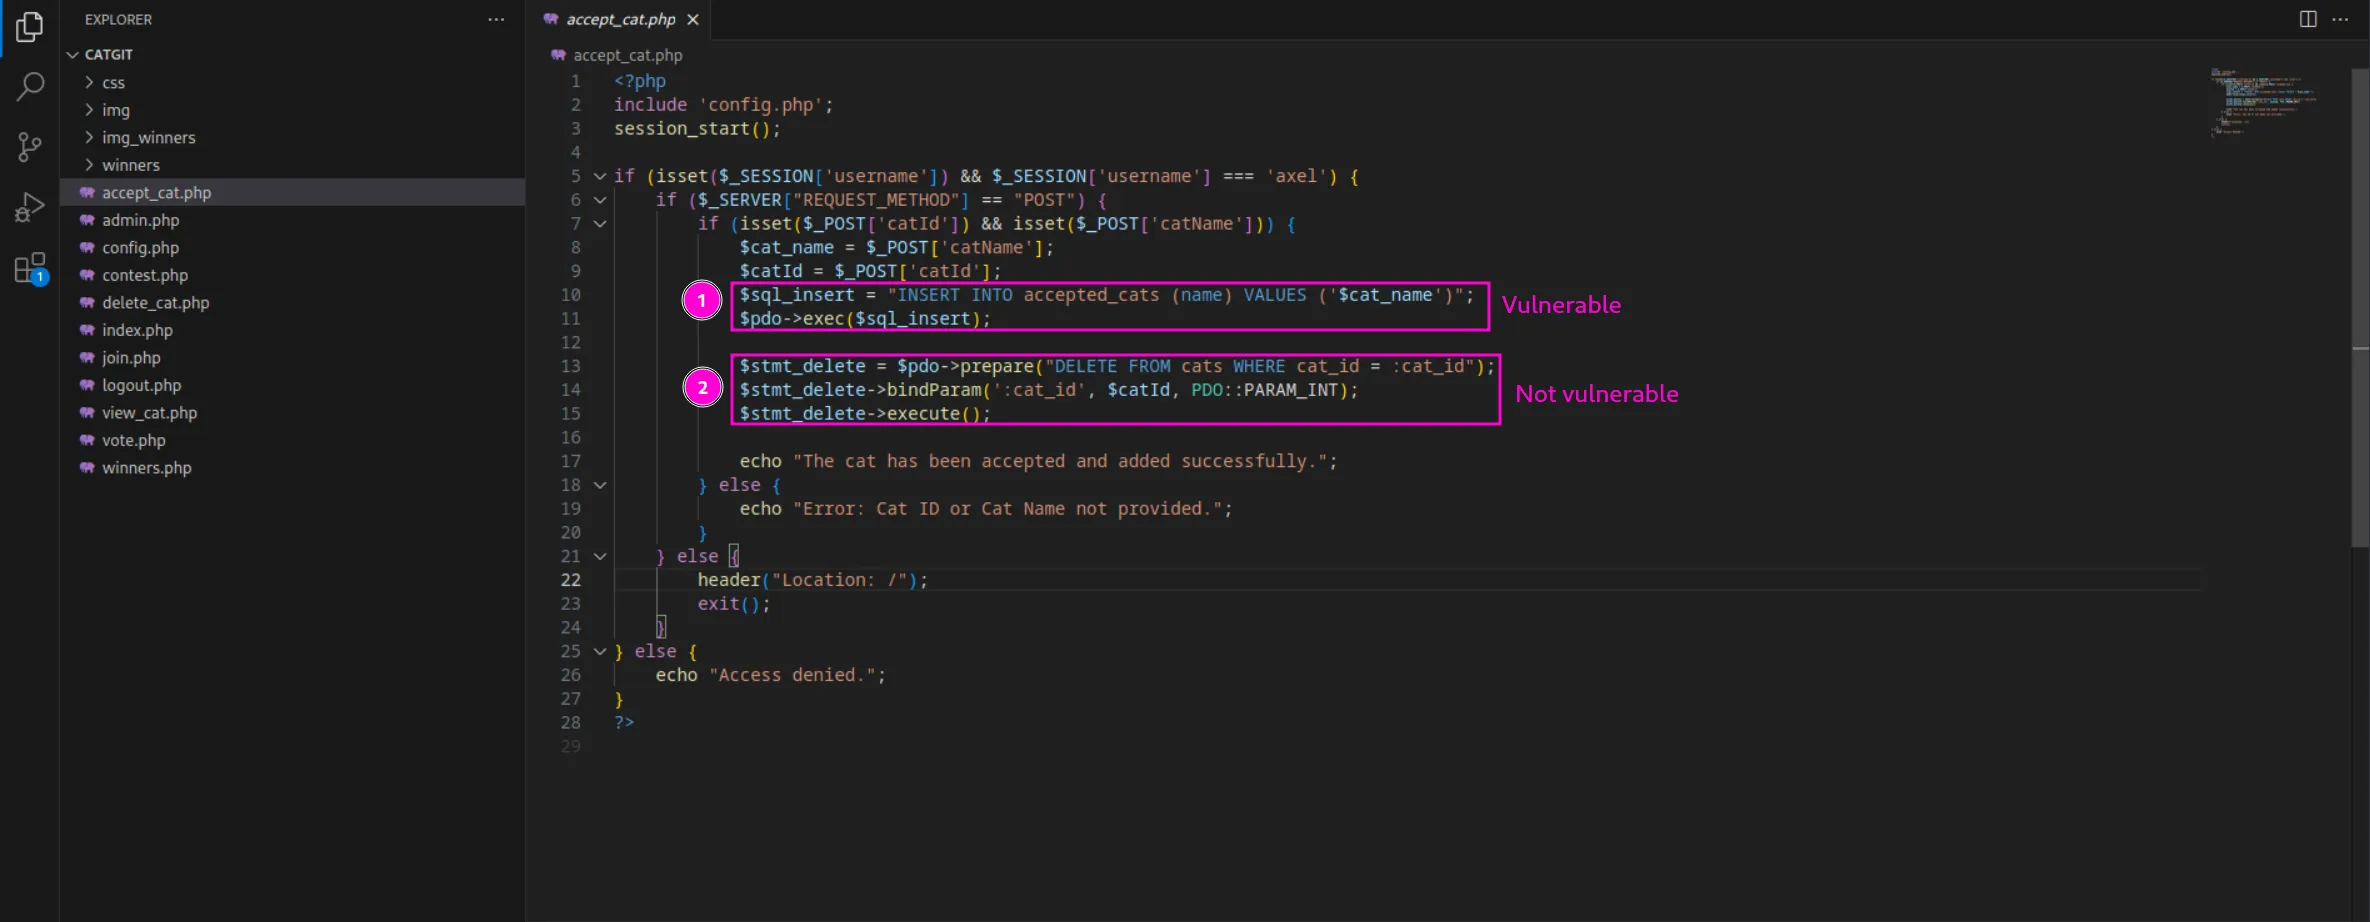Click the PHP file icon beside config.php
The width and height of the screenshot is (2370, 922).
coord(87,247)
